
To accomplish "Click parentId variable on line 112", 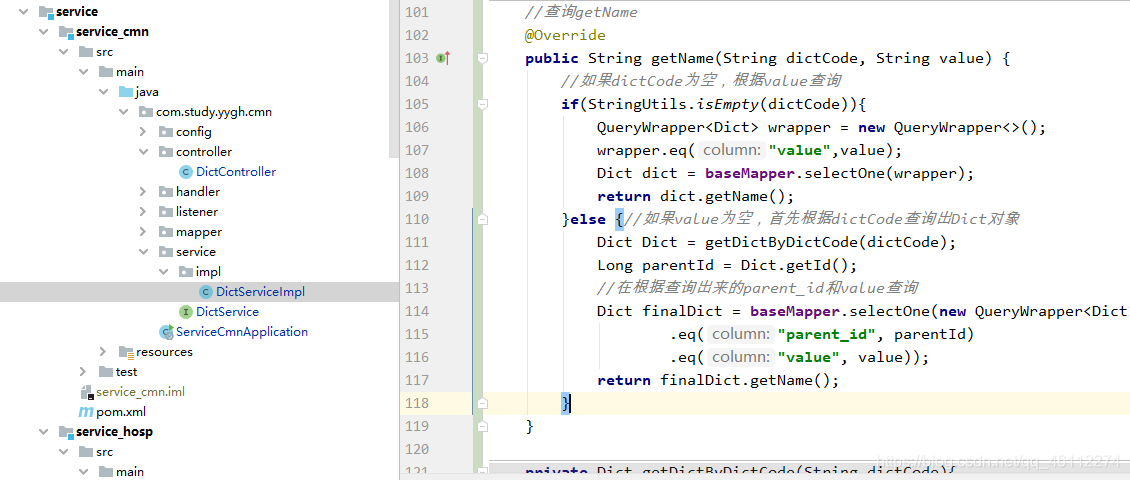I will [x=677, y=266].
